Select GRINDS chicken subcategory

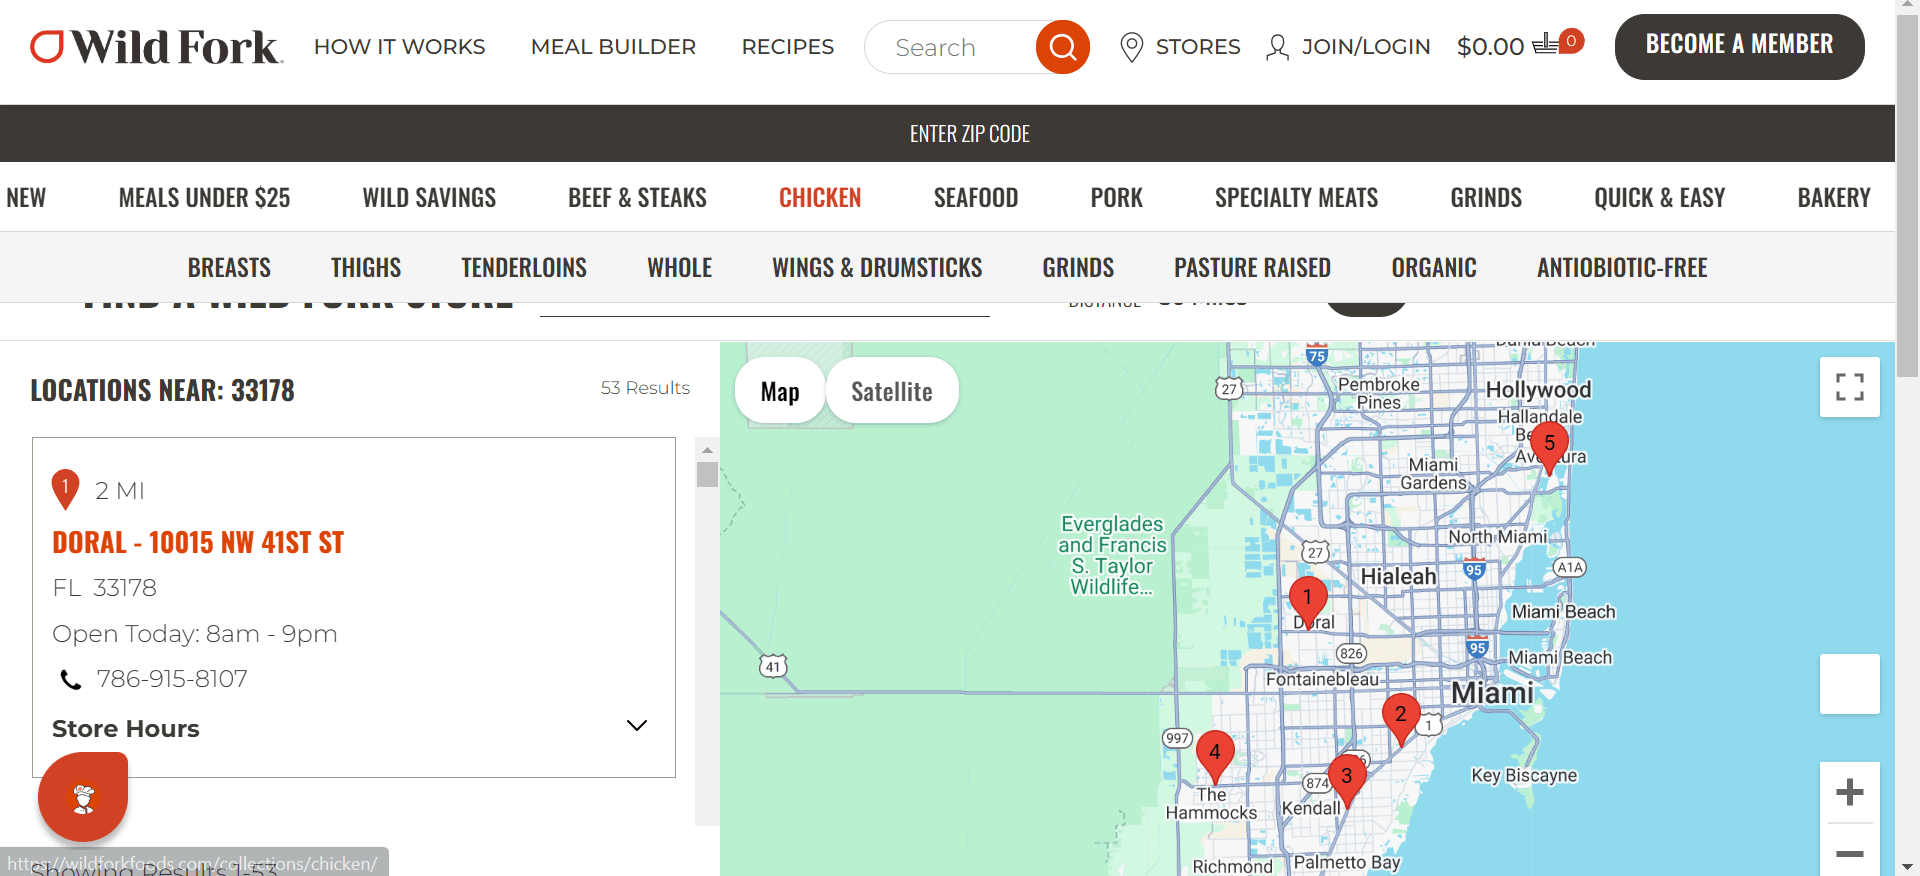(x=1078, y=268)
